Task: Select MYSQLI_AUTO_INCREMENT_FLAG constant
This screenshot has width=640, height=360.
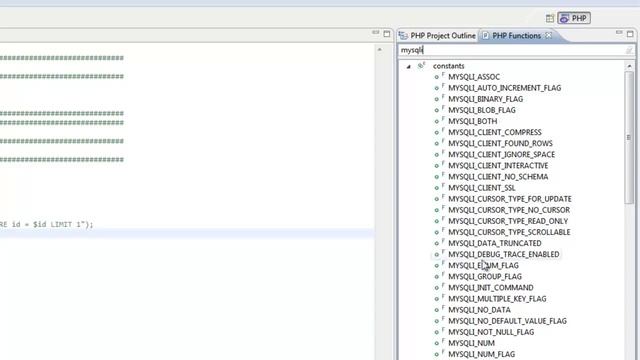Action: pyautogui.click(x=504, y=88)
